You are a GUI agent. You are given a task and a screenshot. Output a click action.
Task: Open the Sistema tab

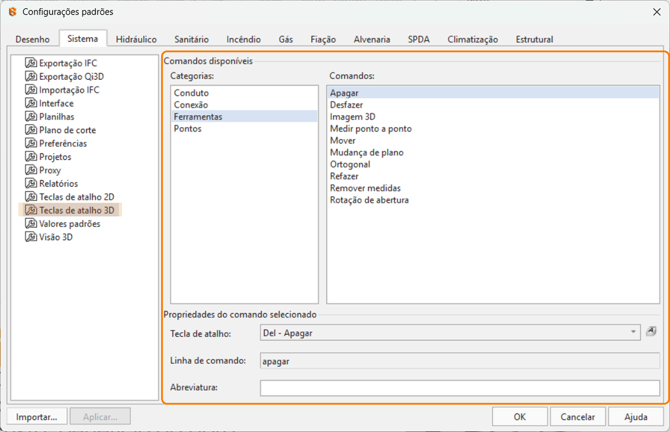pyautogui.click(x=82, y=38)
